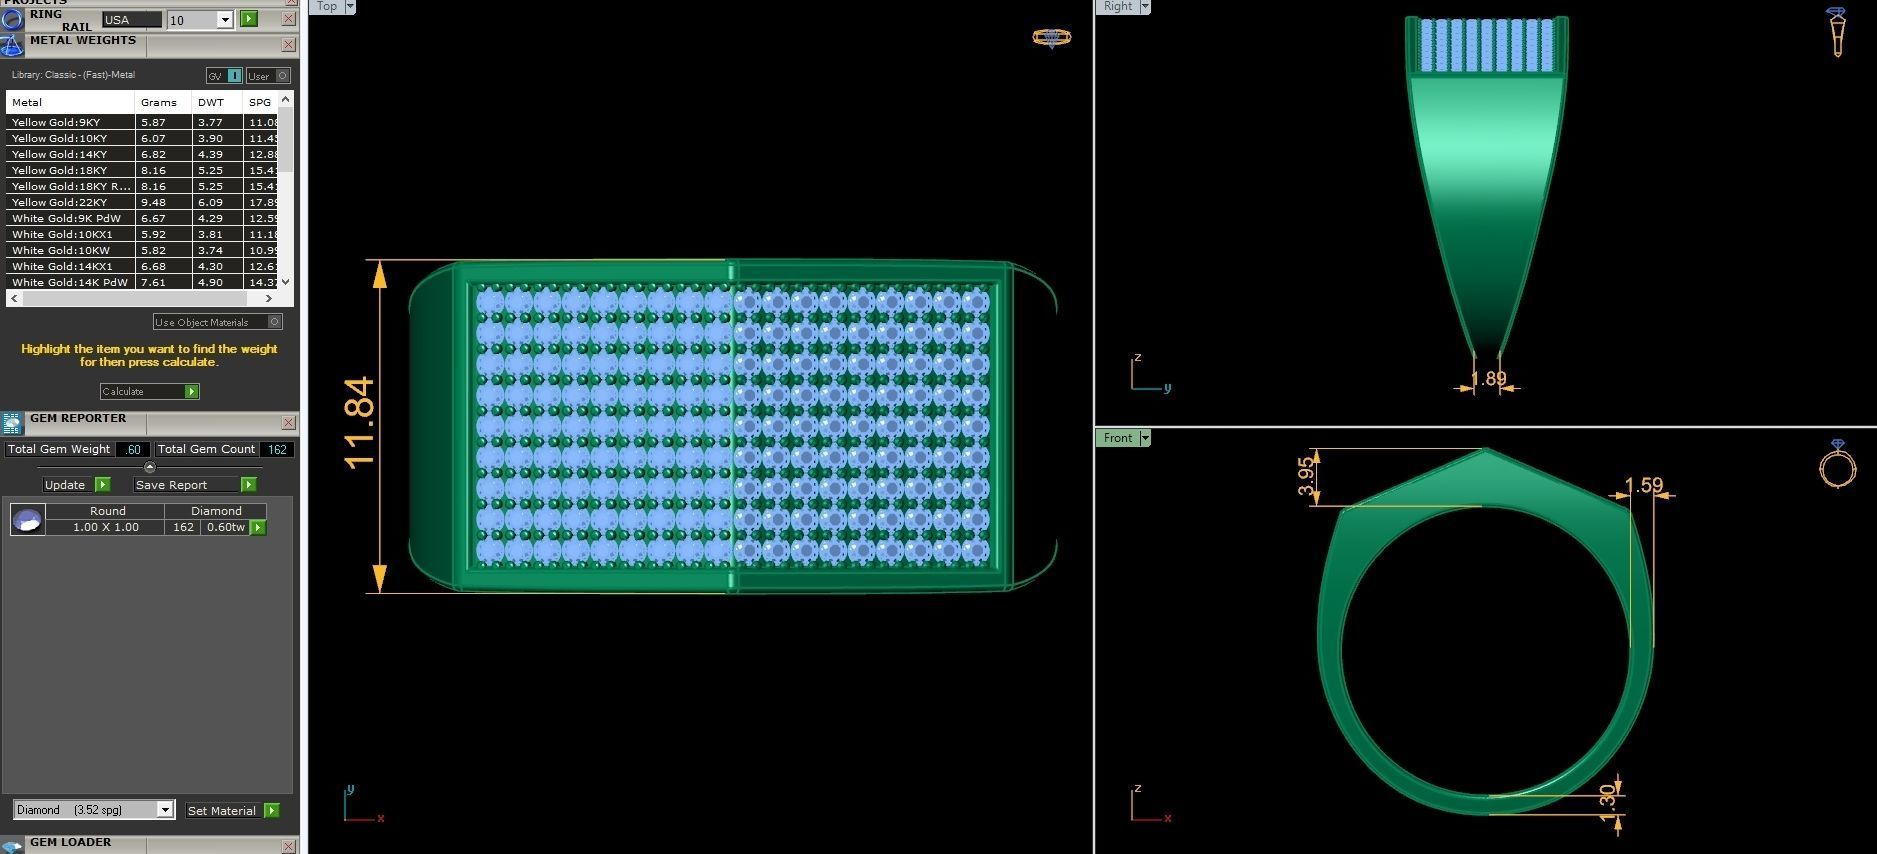Click the metal table vertical scrollbar down arrow

coord(286,282)
